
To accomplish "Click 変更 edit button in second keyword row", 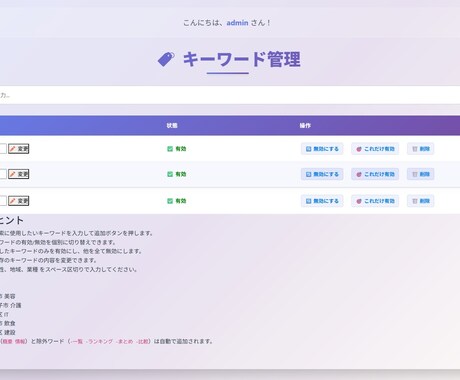I will tap(19, 174).
